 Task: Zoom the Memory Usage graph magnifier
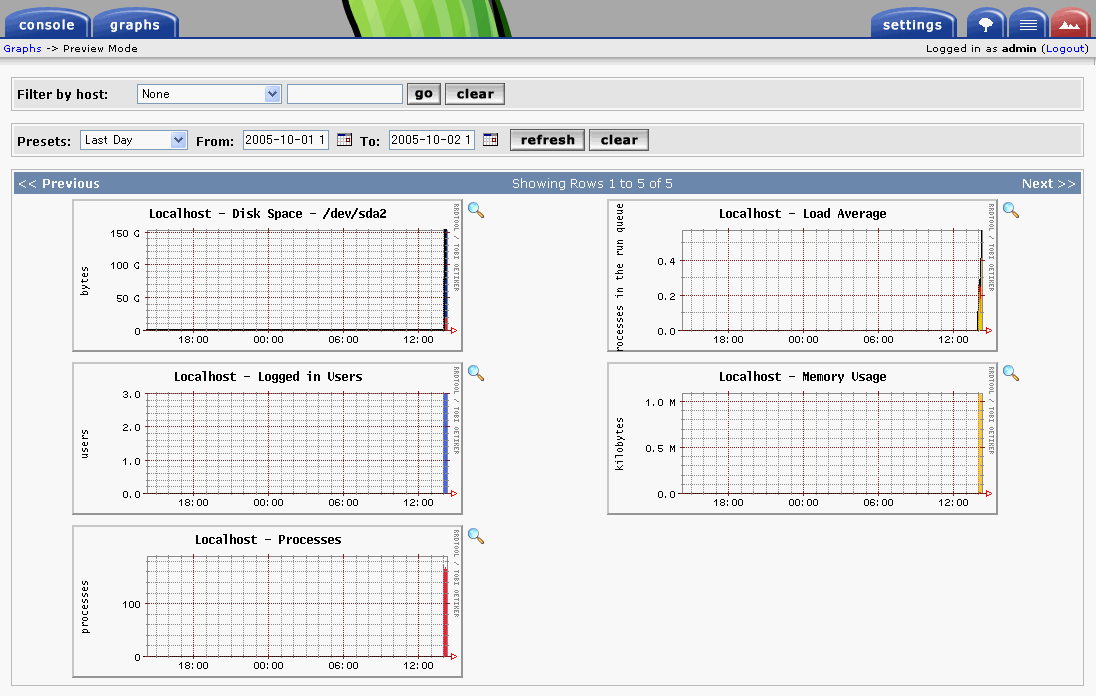(1011, 373)
